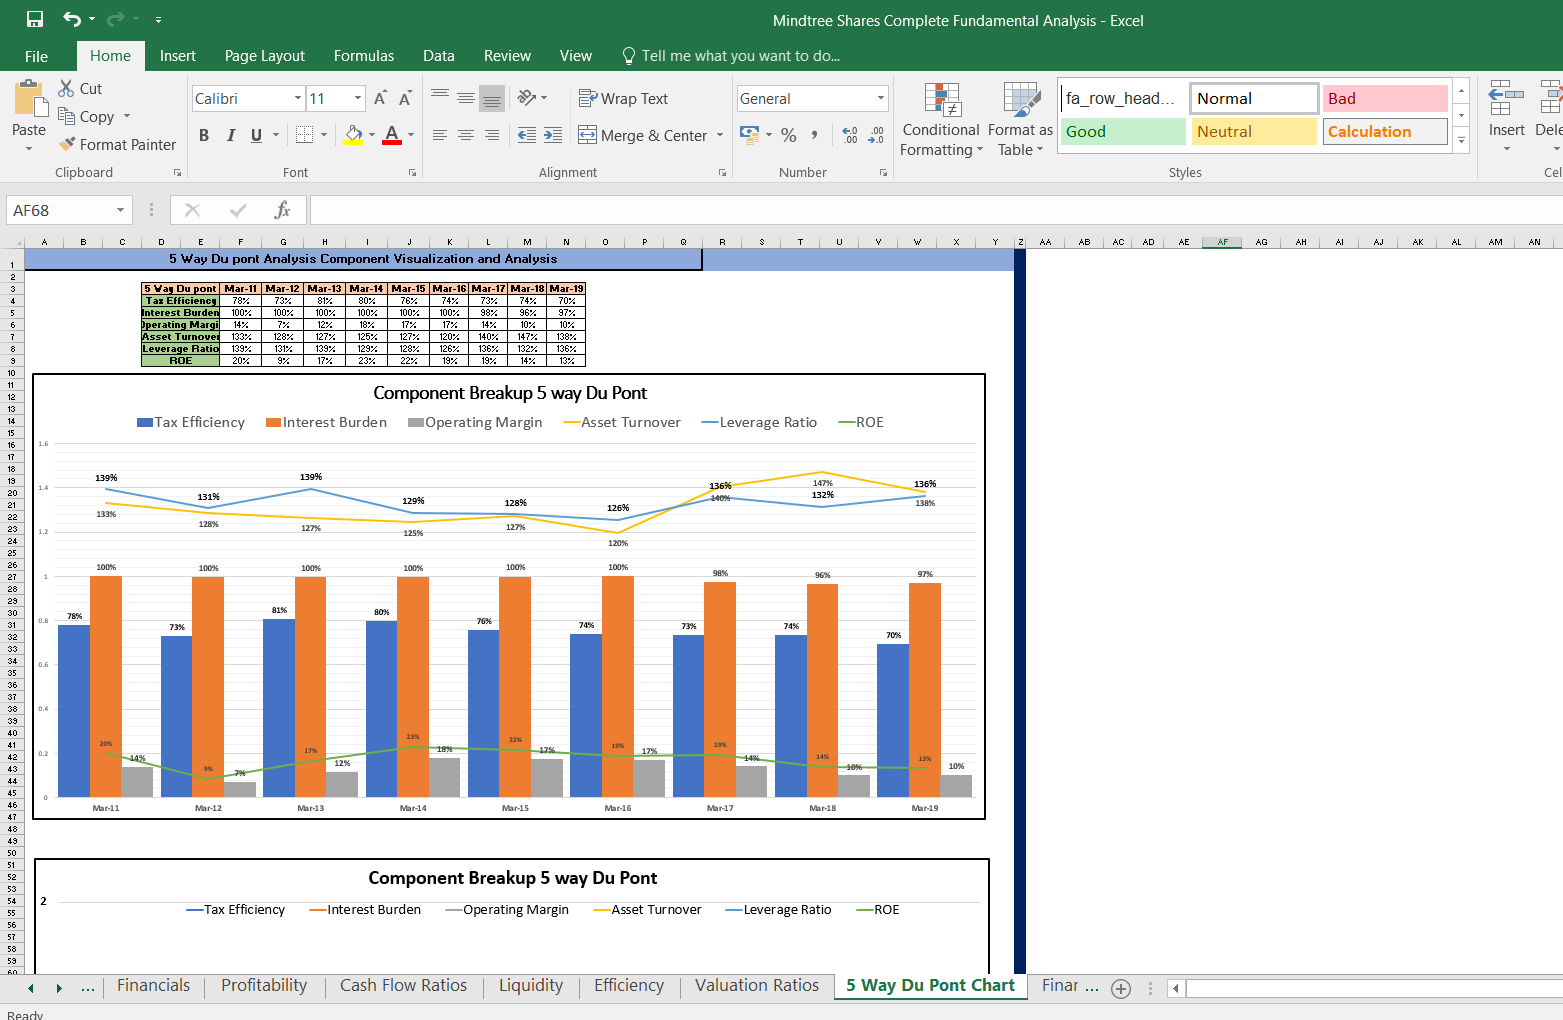Insert cells using Insert button
Screen dimensions: 1563x1020
1506,116
